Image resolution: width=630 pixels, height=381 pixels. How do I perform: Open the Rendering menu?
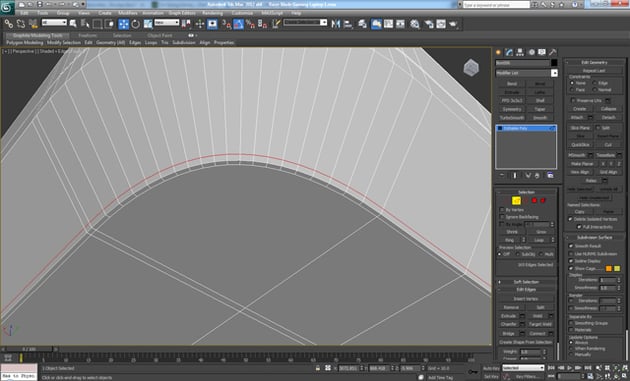[x=213, y=13]
